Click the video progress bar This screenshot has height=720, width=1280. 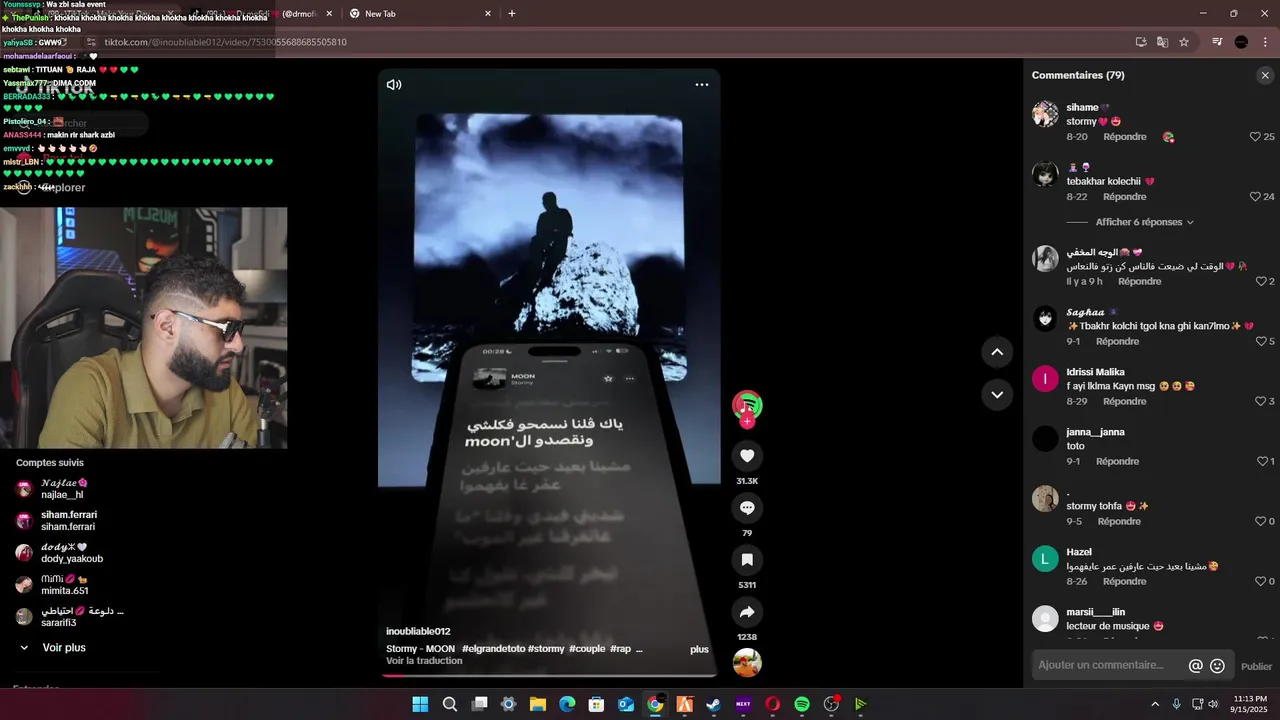(x=549, y=675)
